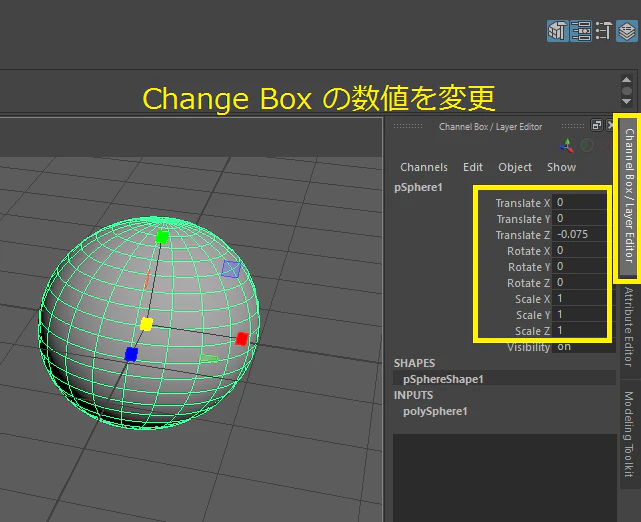Select the Rotate Y channel label
The height and width of the screenshot is (522, 641).
click(x=529, y=267)
